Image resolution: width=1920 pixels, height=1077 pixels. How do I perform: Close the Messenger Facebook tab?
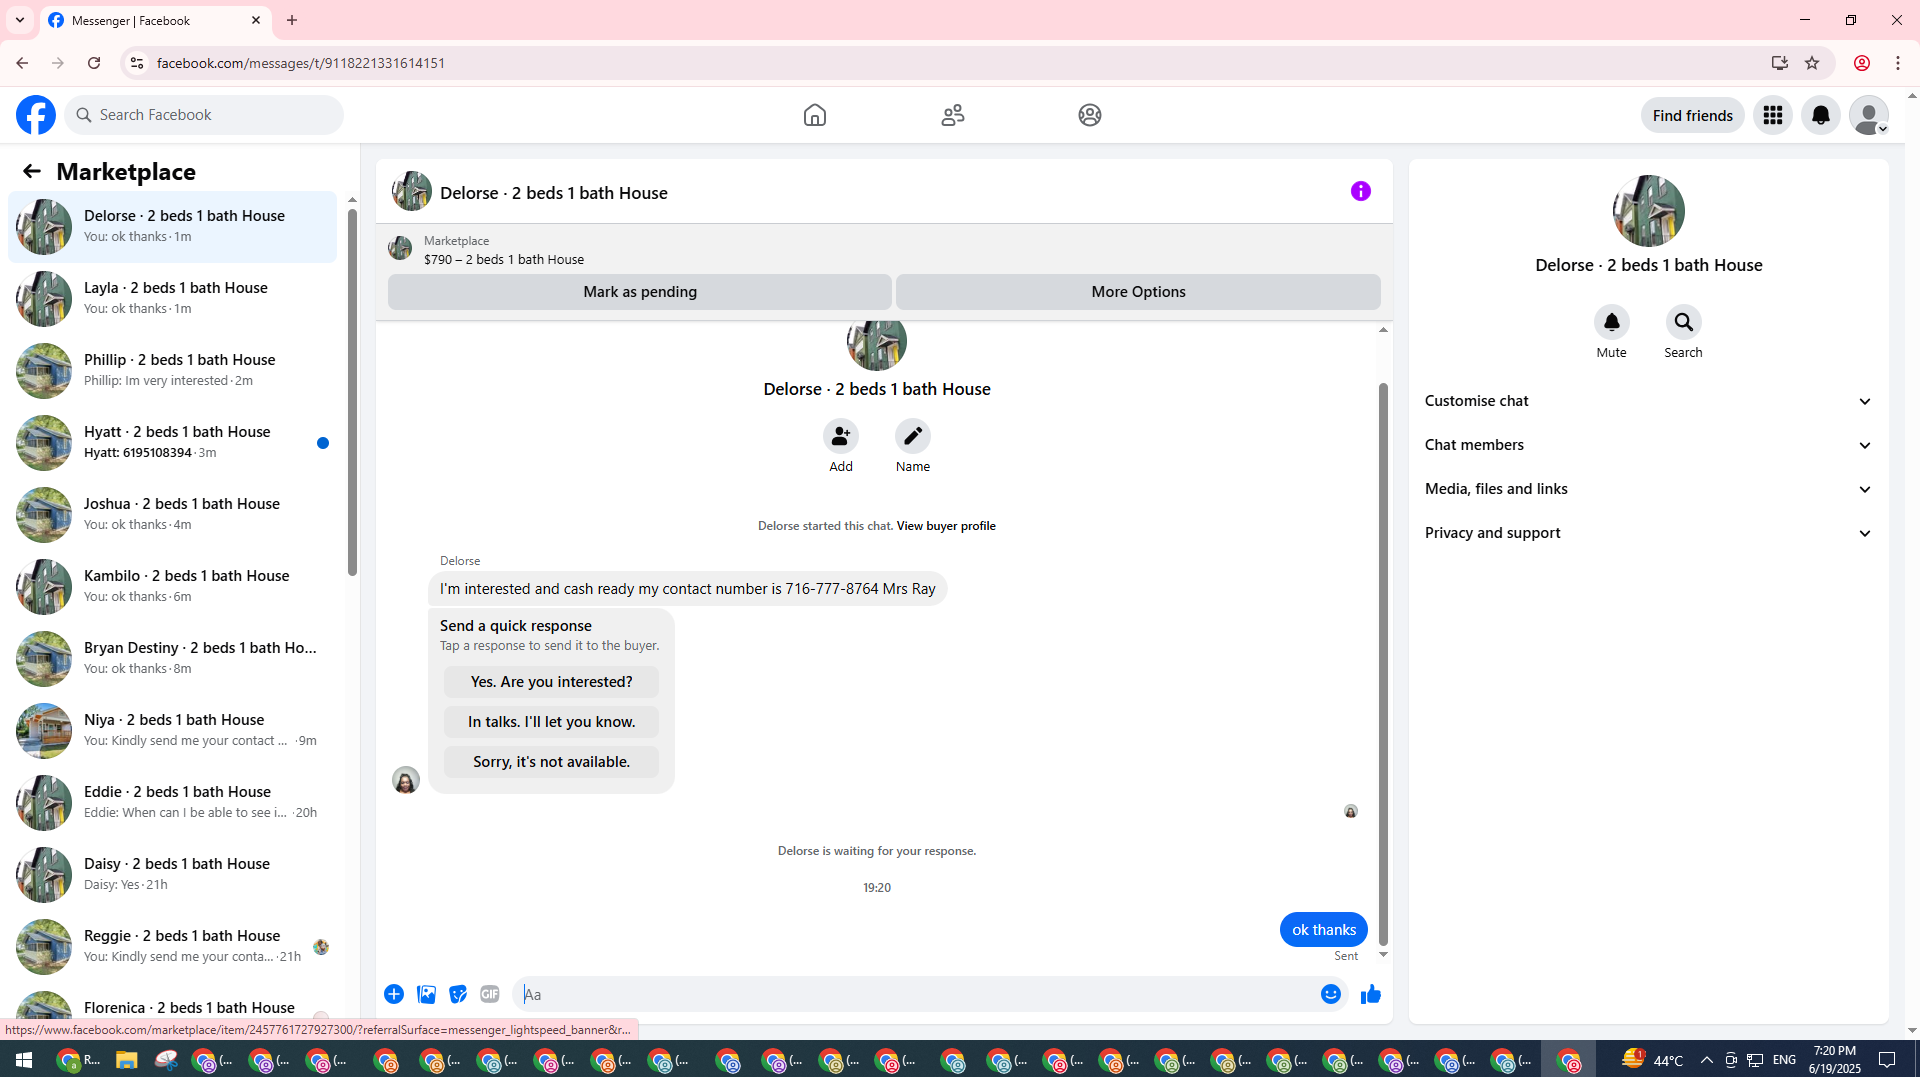coord(256,20)
